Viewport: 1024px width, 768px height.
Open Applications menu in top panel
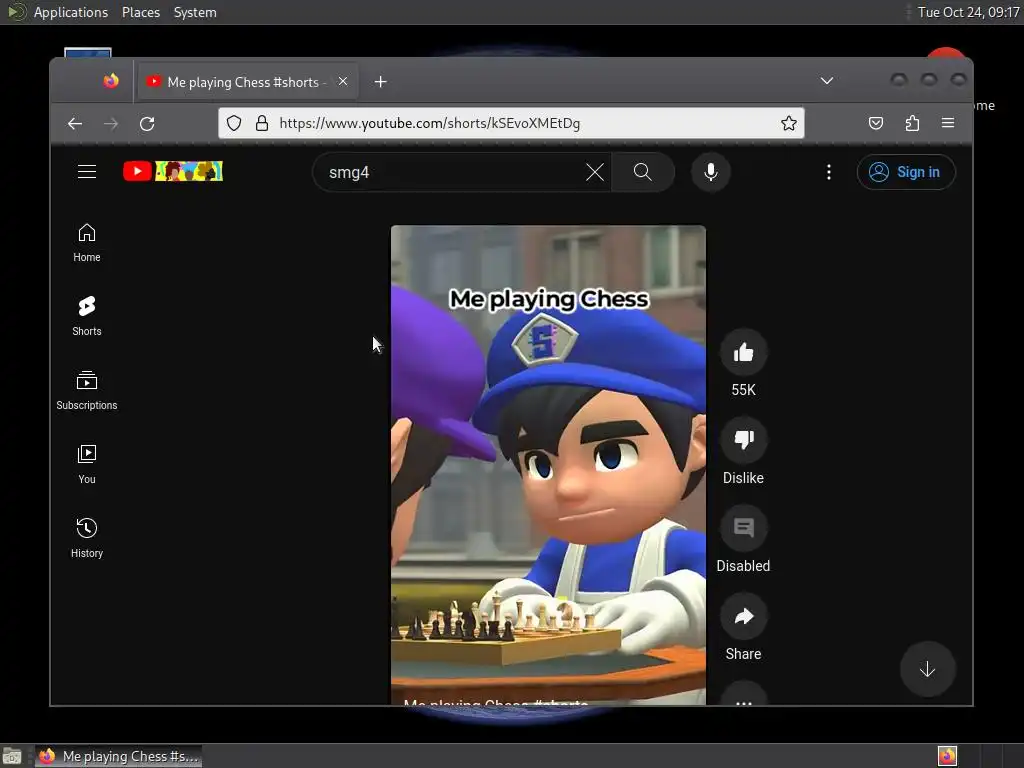71,12
